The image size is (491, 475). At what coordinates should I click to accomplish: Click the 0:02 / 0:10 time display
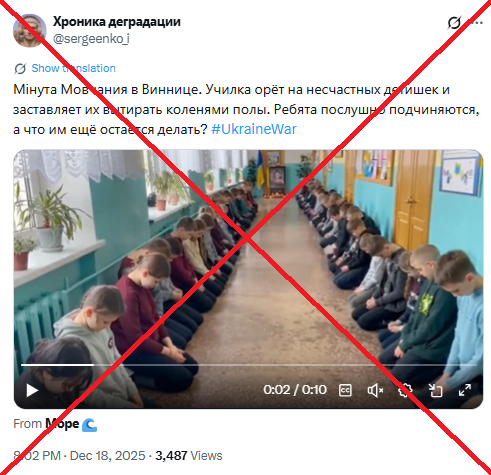click(x=295, y=390)
